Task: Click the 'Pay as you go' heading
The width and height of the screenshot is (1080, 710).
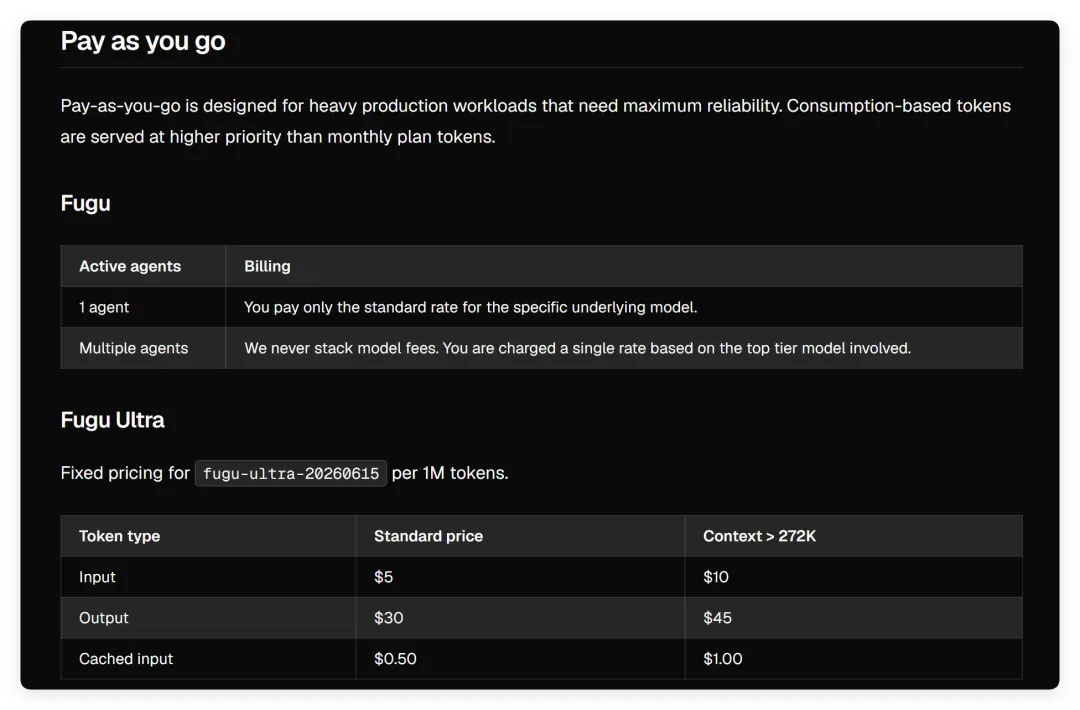Action: point(143,41)
